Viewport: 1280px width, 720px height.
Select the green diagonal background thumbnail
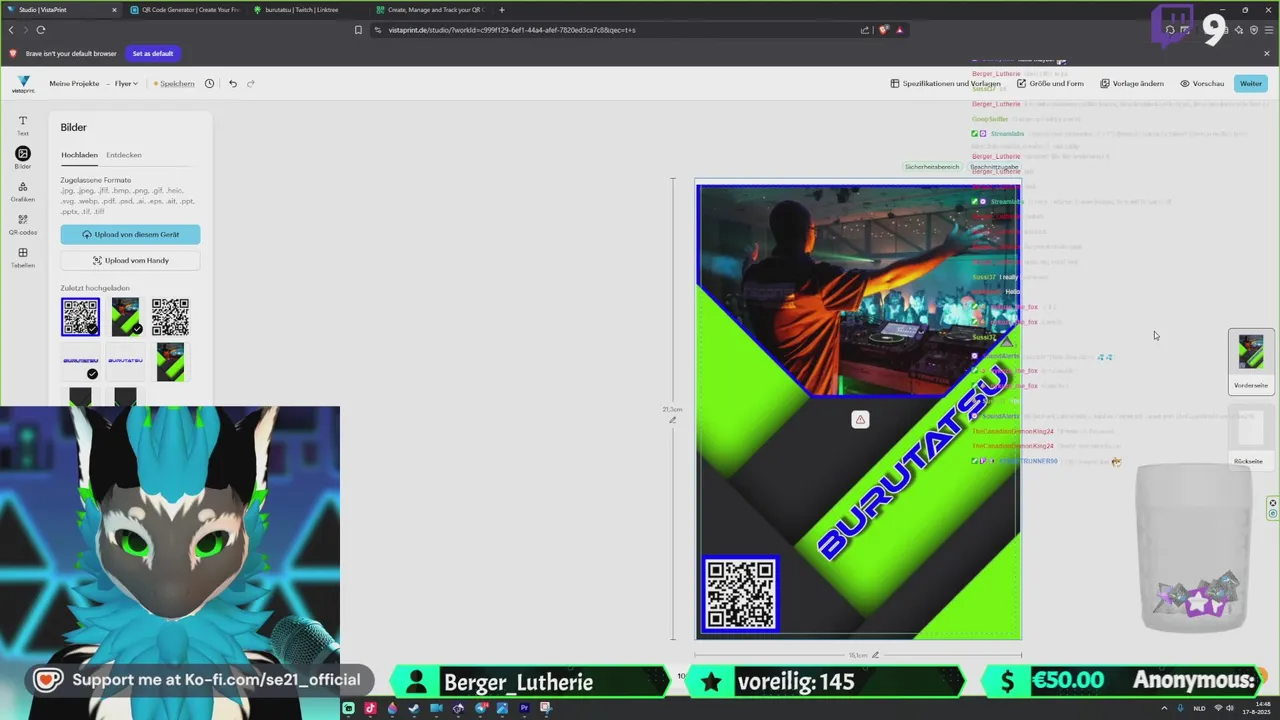tap(126, 317)
